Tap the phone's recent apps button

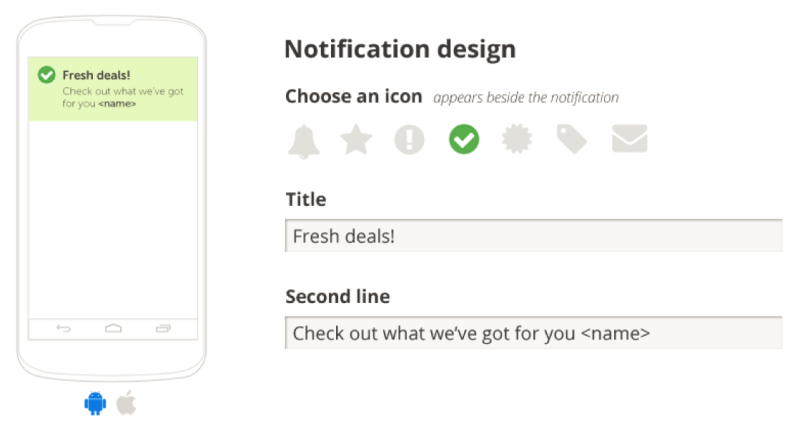(x=163, y=328)
